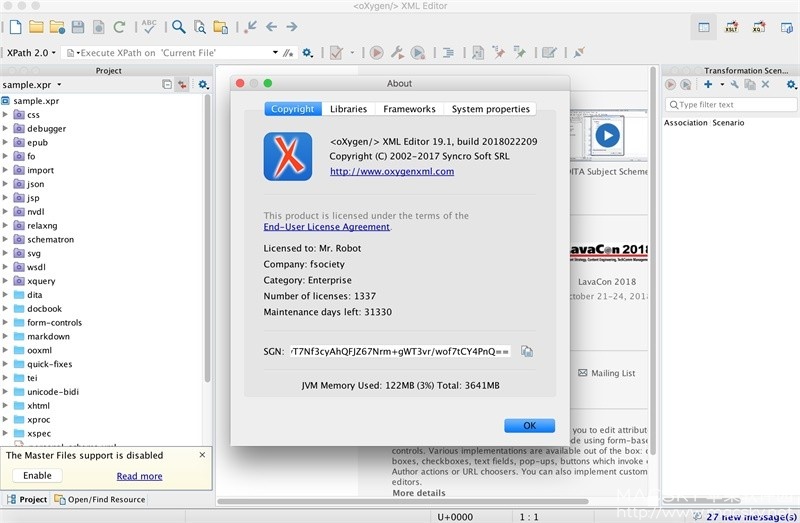800x523 pixels.
Task: Navigate forward with the right arrow
Action: (292, 27)
